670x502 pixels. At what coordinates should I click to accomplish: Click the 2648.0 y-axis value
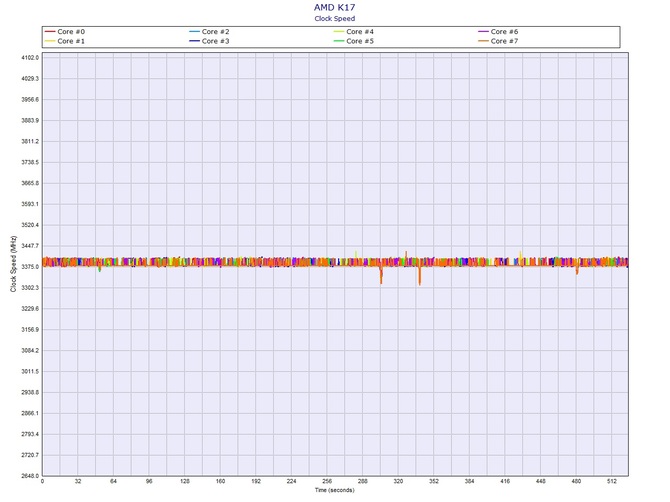pyautogui.click(x=30, y=476)
